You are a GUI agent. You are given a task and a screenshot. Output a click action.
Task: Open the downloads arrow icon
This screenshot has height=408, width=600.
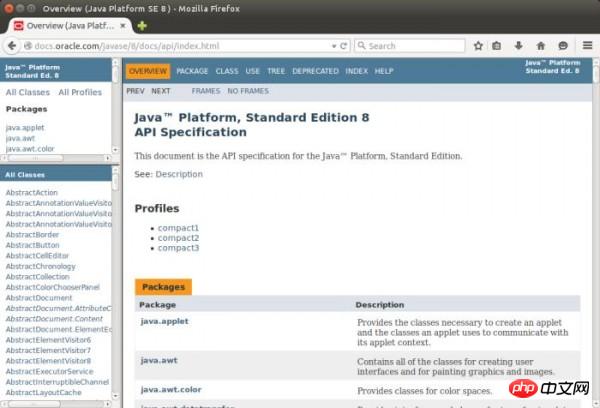(518, 46)
